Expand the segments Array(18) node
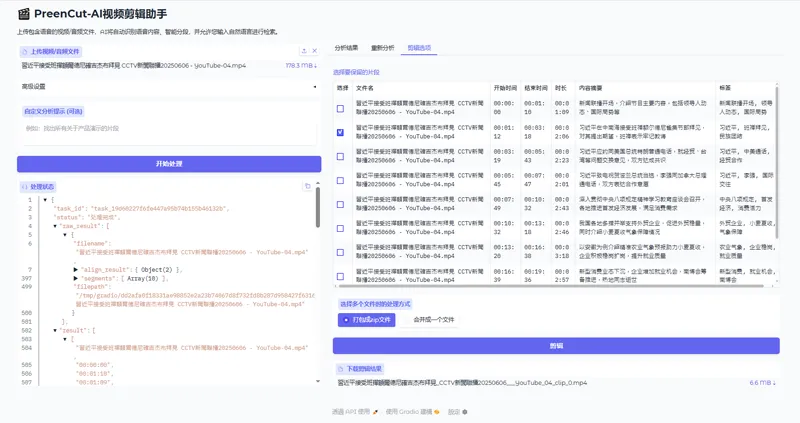The width and height of the screenshot is (800, 423). 76,278
